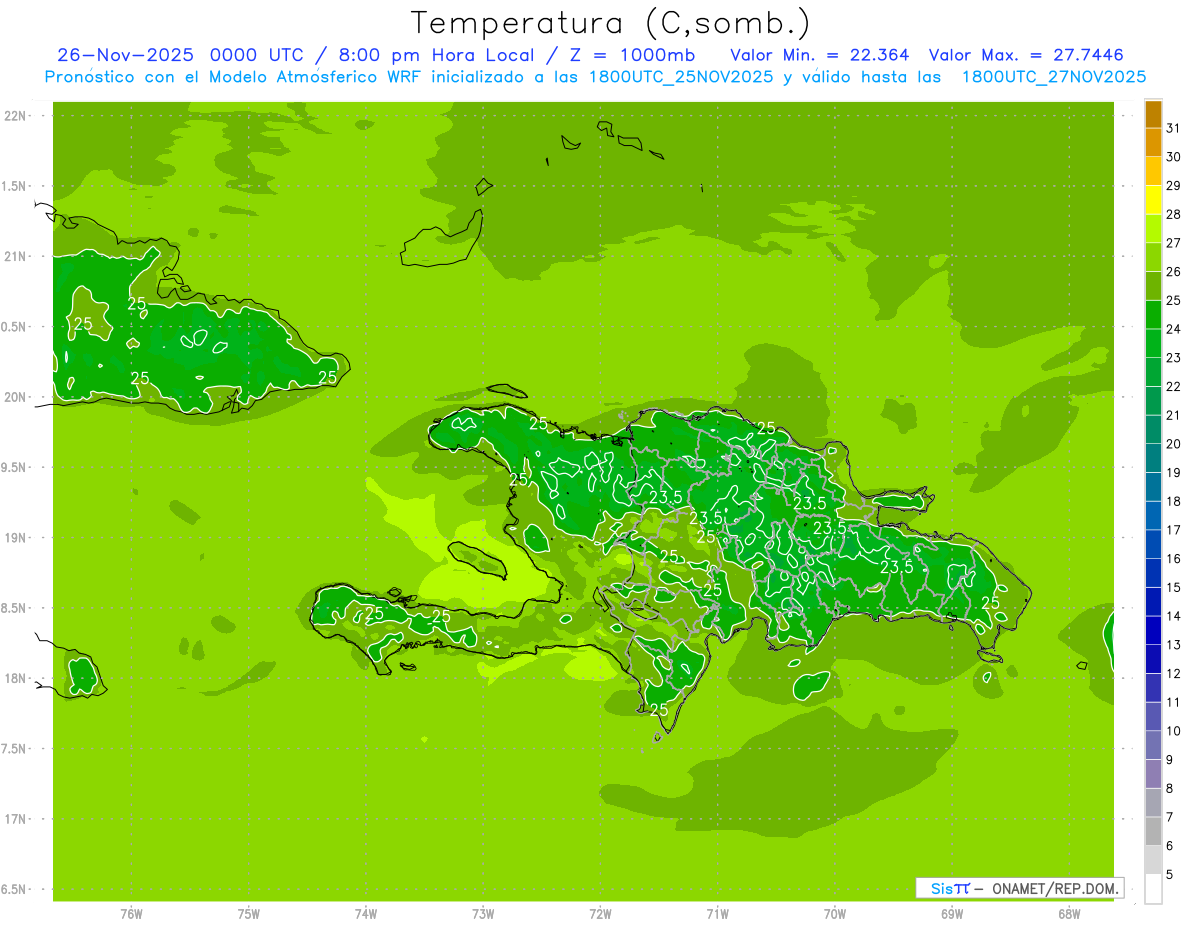Click the 'Valor Min. = 22.364' readout
Image resolution: width=1200 pixels, height=927 pixels.
pyautogui.click(x=820, y=55)
